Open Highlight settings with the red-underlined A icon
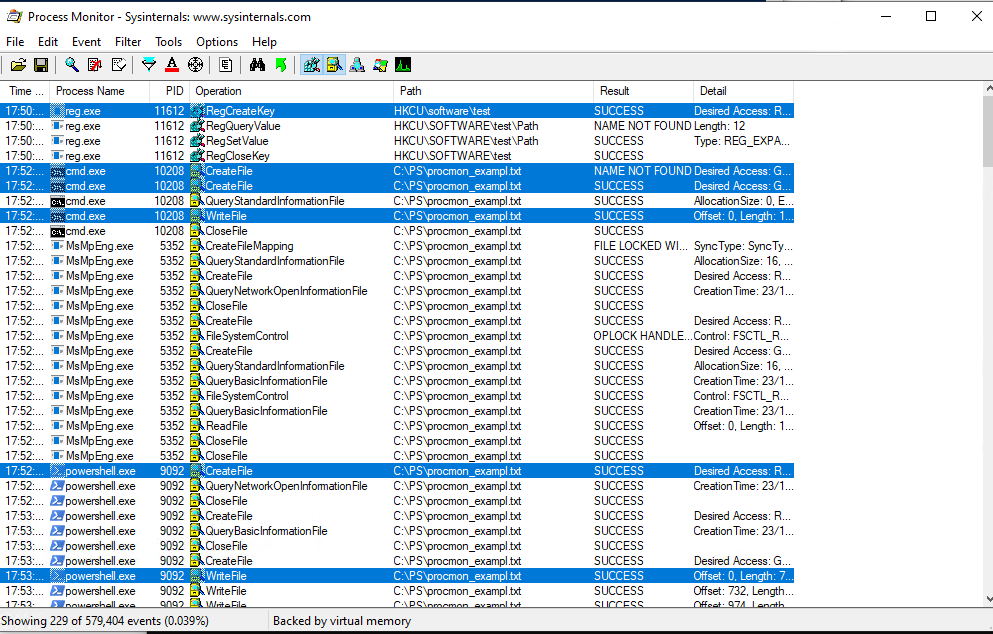This screenshot has width=993, height=634. pyautogui.click(x=172, y=65)
